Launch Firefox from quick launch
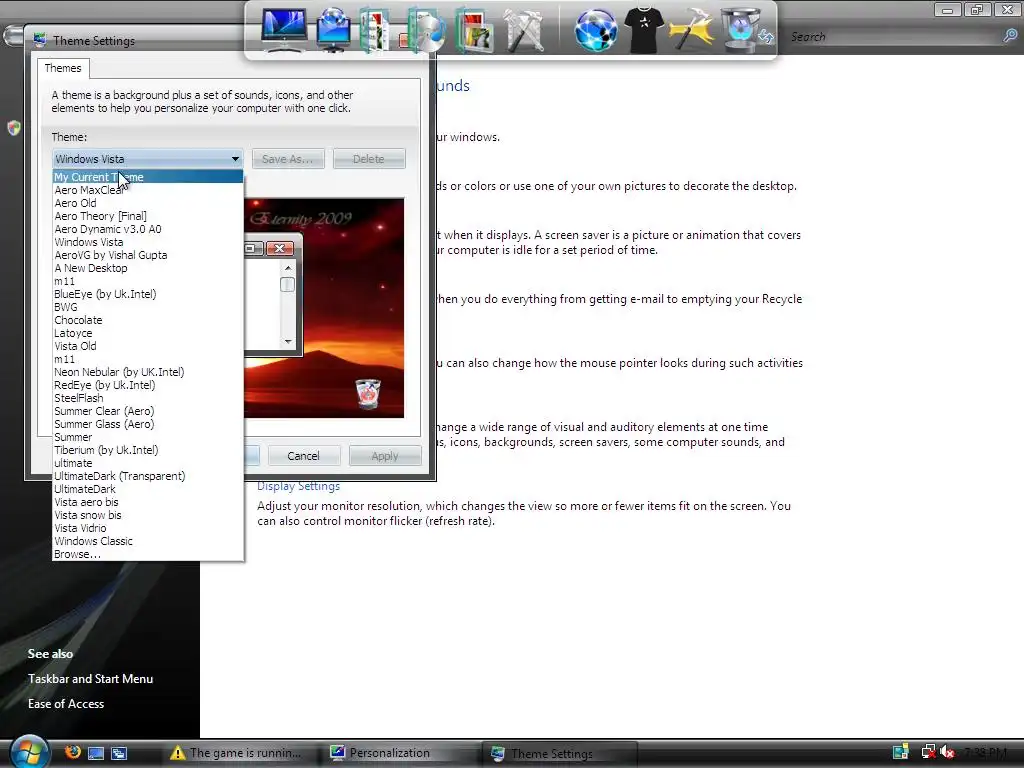This screenshot has height=768, width=1024. pos(72,752)
